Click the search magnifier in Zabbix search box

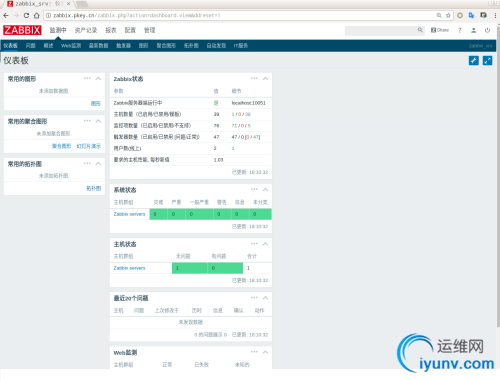pyautogui.click(x=420, y=30)
